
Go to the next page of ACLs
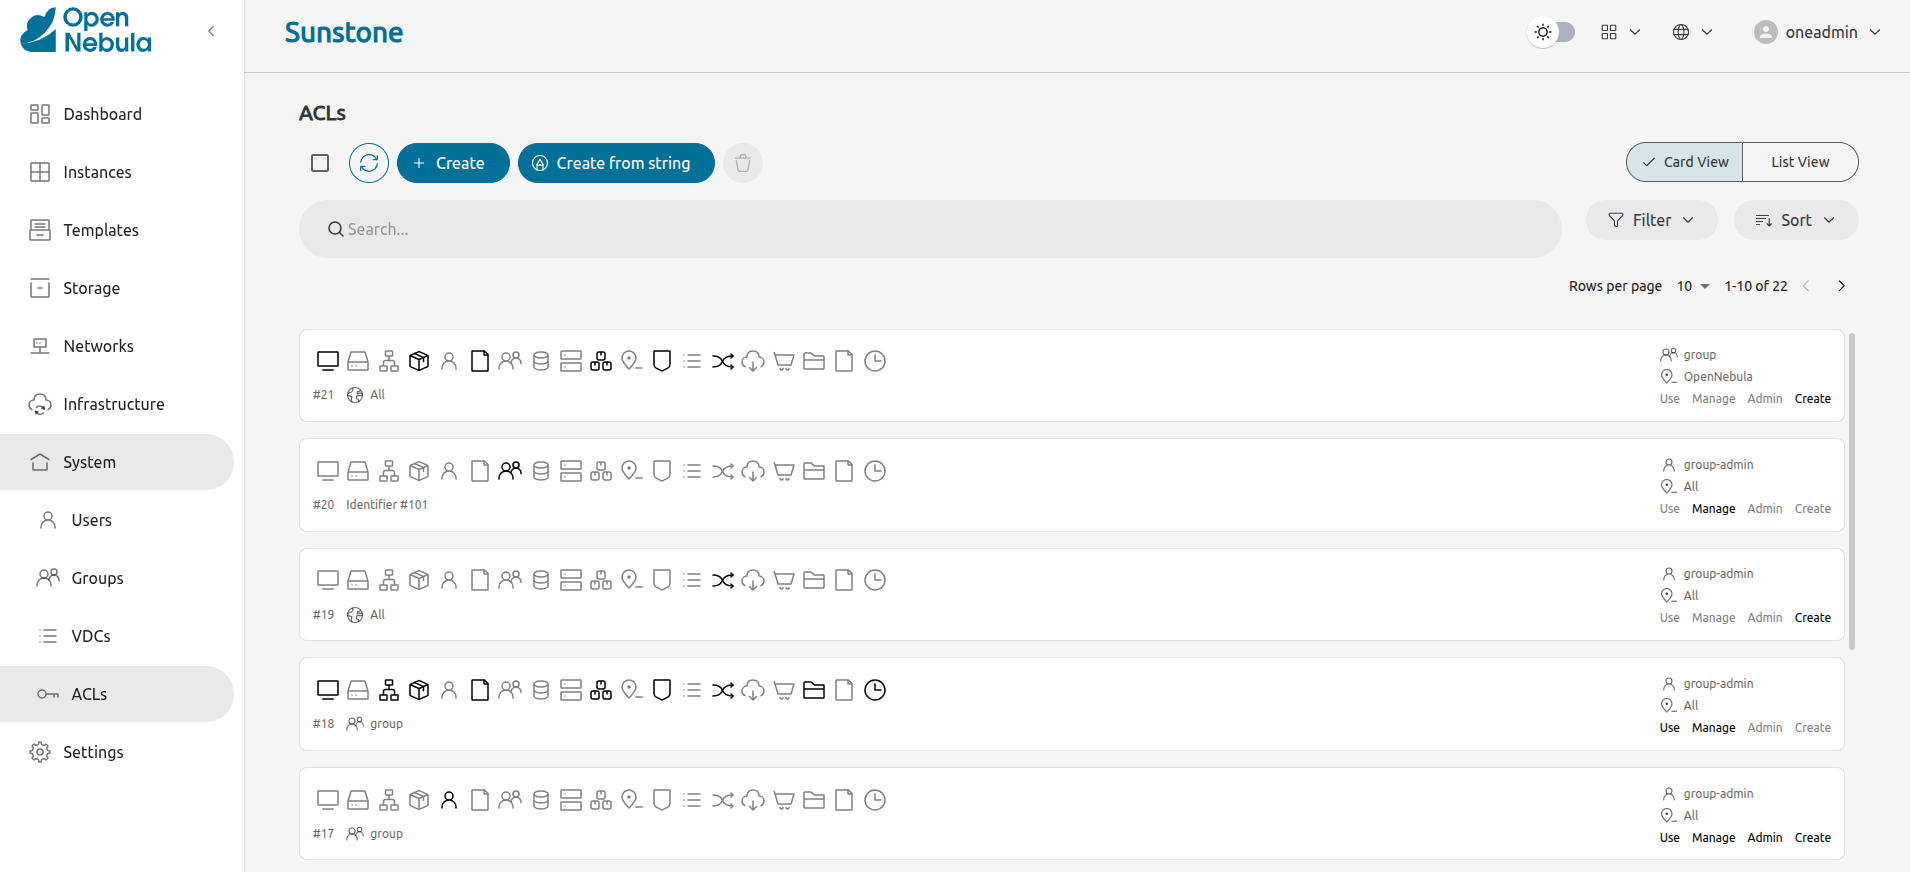click(1841, 286)
